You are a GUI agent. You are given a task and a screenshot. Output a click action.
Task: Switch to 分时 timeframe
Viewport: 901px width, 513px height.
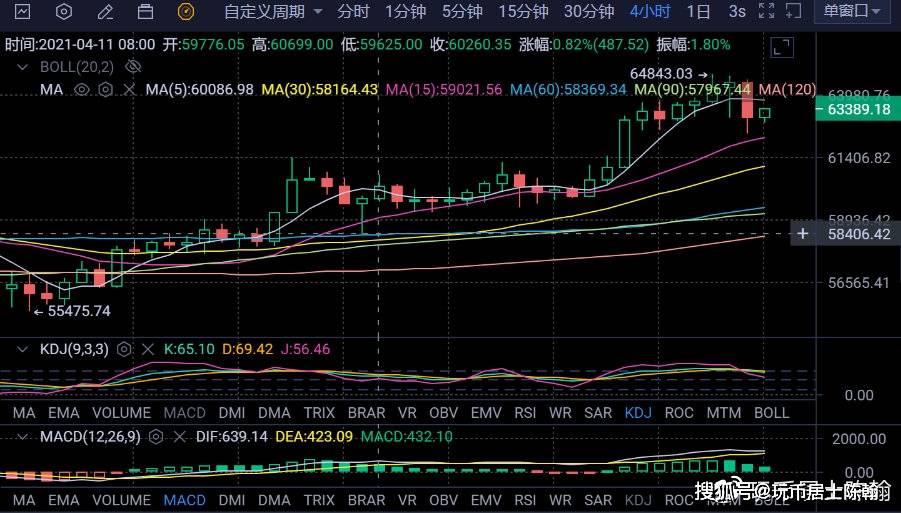tap(353, 11)
